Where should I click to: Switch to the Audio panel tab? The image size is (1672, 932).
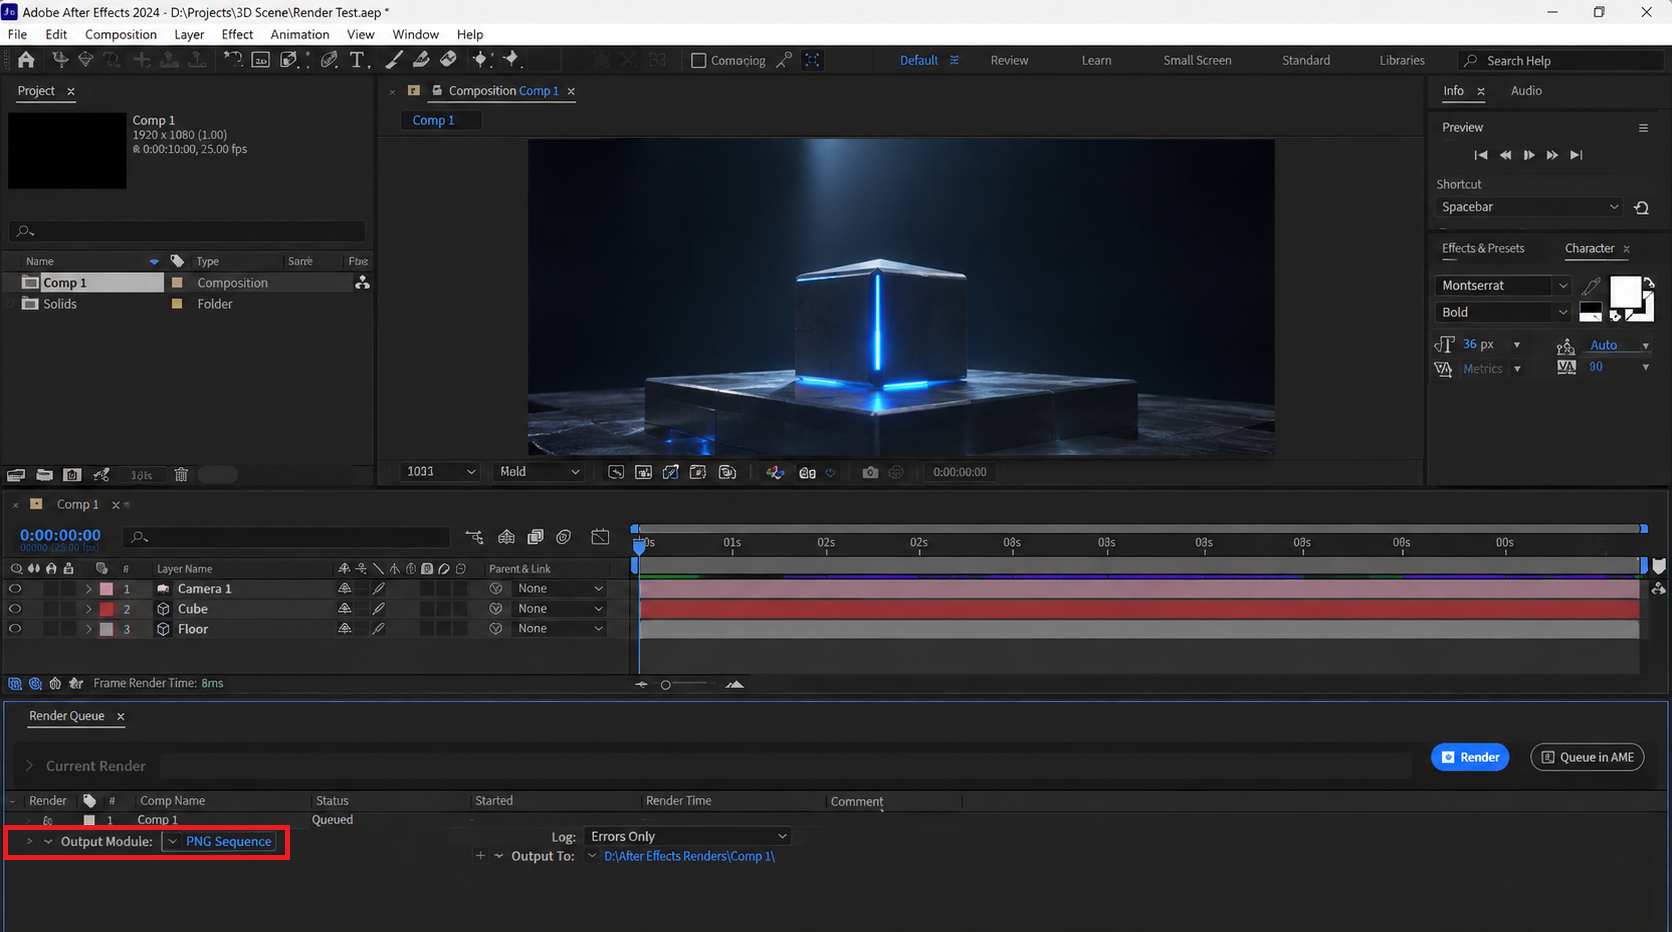click(x=1526, y=91)
